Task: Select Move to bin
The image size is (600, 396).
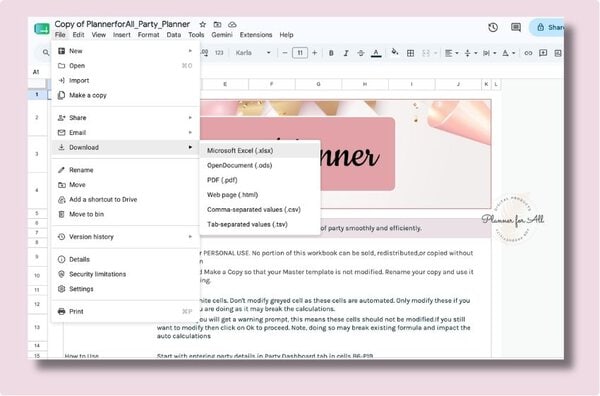Action: pos(125,214)
